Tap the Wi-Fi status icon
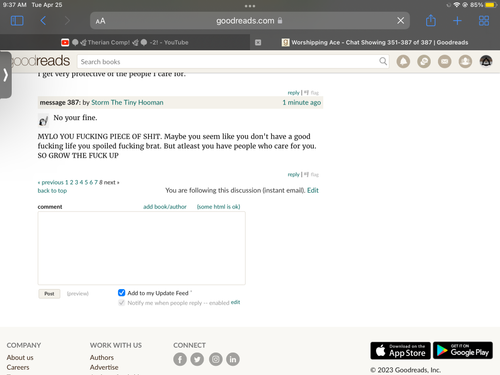Viewport: 500px width, 375px height. click(x=457, y=5)
